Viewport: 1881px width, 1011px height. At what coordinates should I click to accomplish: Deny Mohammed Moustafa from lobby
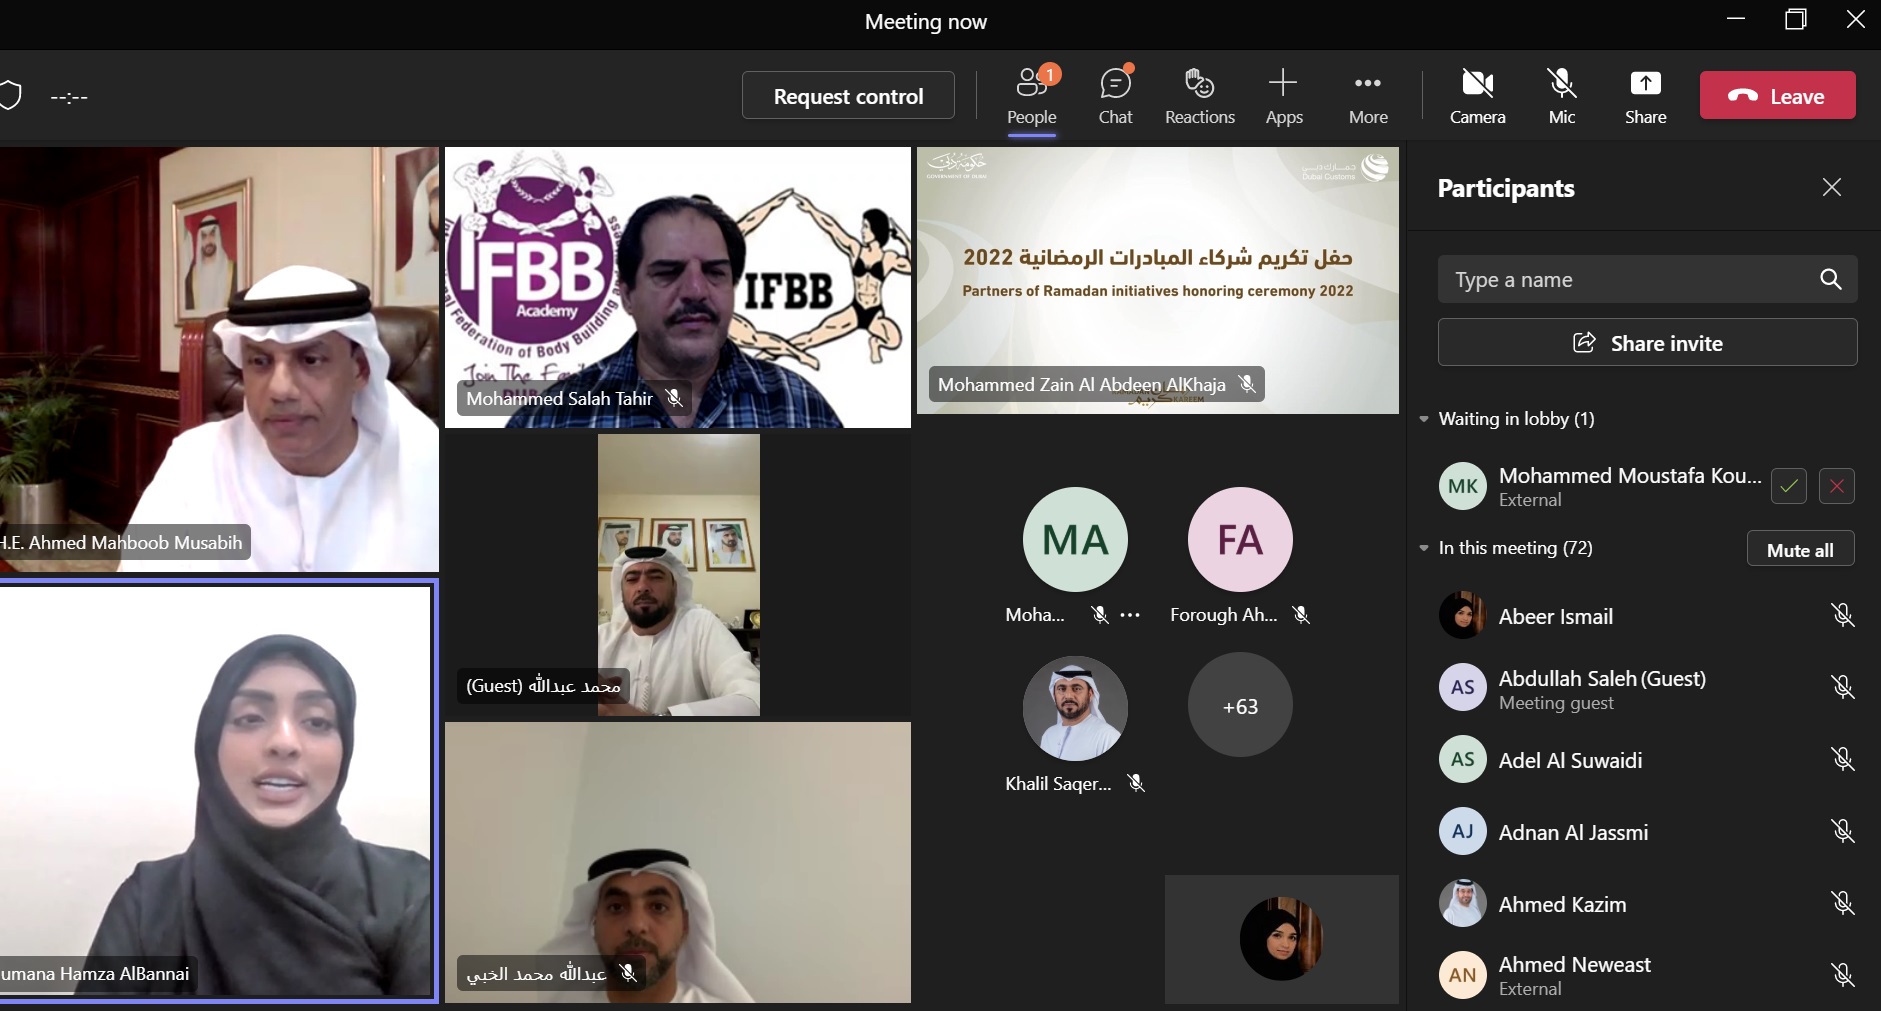(x=1836, y=486)
